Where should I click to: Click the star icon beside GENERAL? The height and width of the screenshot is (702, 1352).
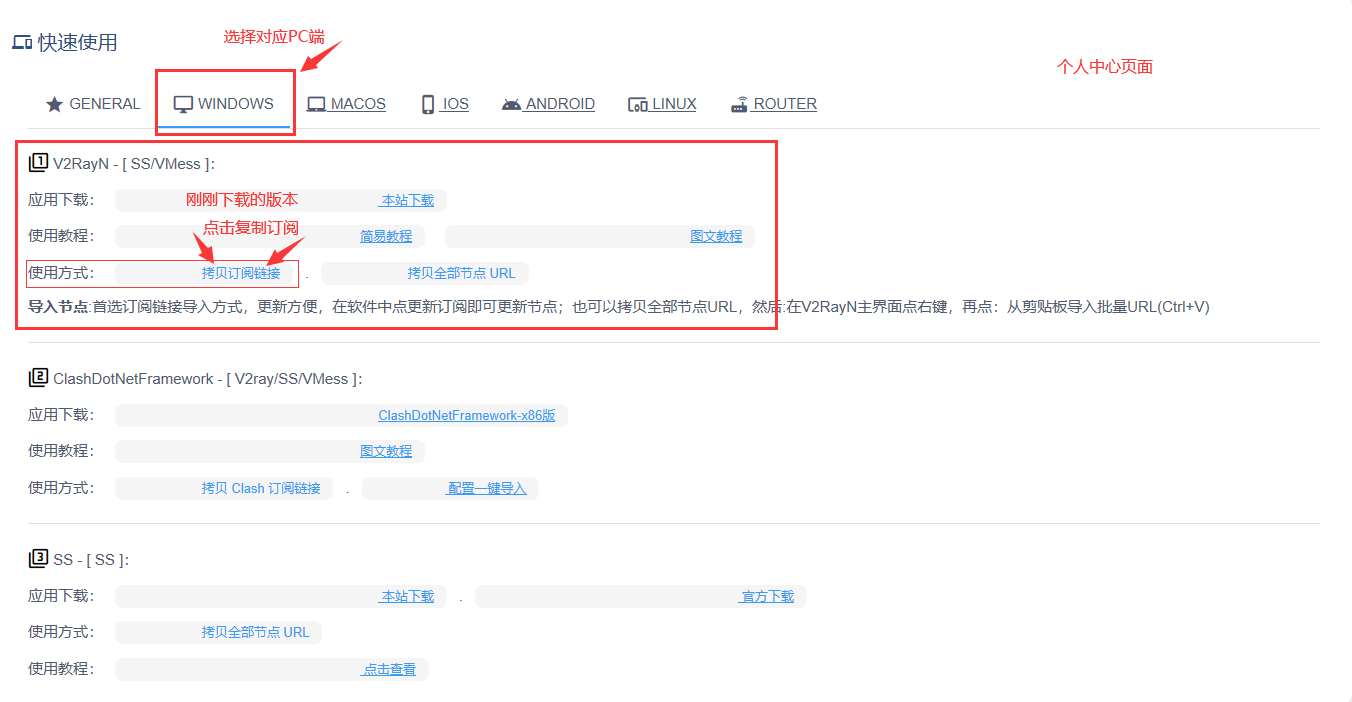point(55,104)
